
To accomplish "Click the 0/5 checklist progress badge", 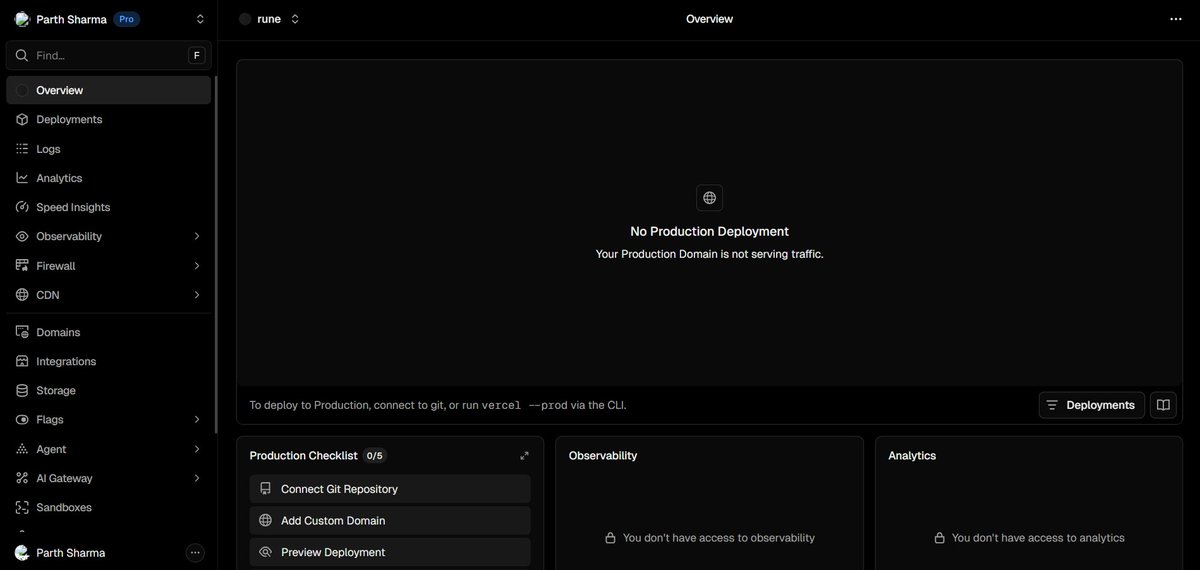I will (x=375, y=456).
